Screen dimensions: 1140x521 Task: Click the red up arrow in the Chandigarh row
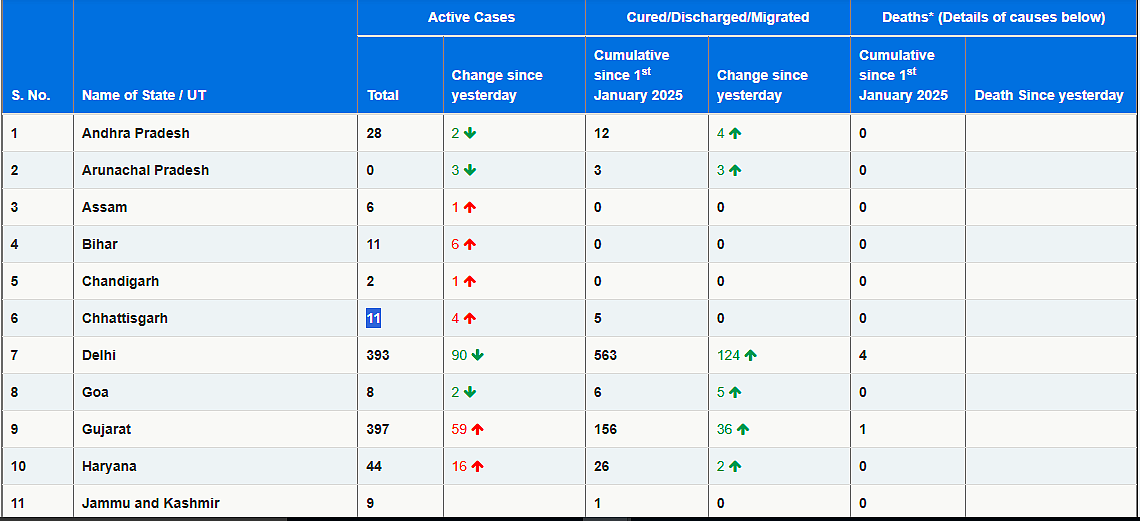tap(470, 281)
